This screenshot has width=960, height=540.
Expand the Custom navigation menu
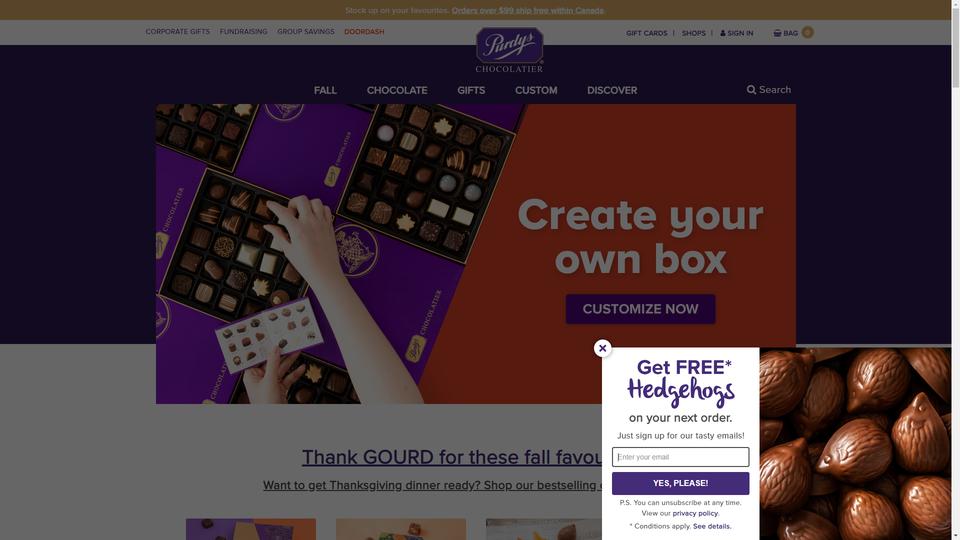click(536, 90)
